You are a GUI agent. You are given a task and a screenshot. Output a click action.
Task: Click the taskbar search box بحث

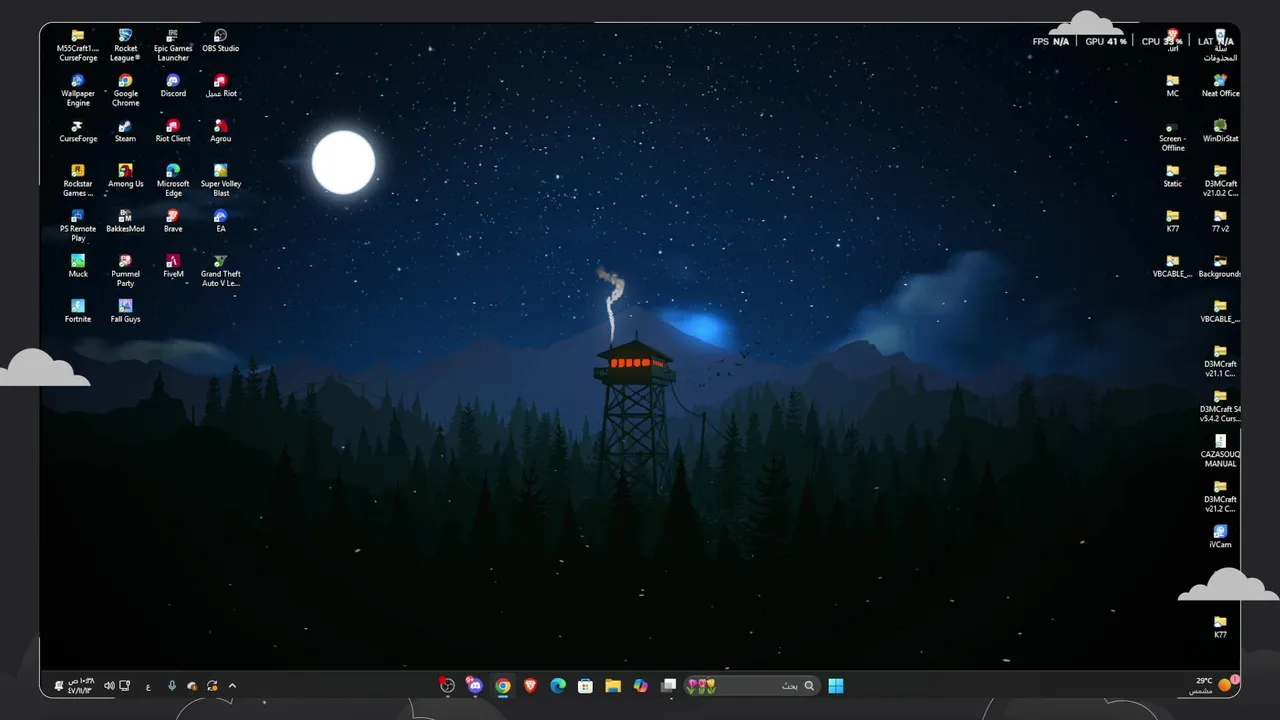pos(751,685)
